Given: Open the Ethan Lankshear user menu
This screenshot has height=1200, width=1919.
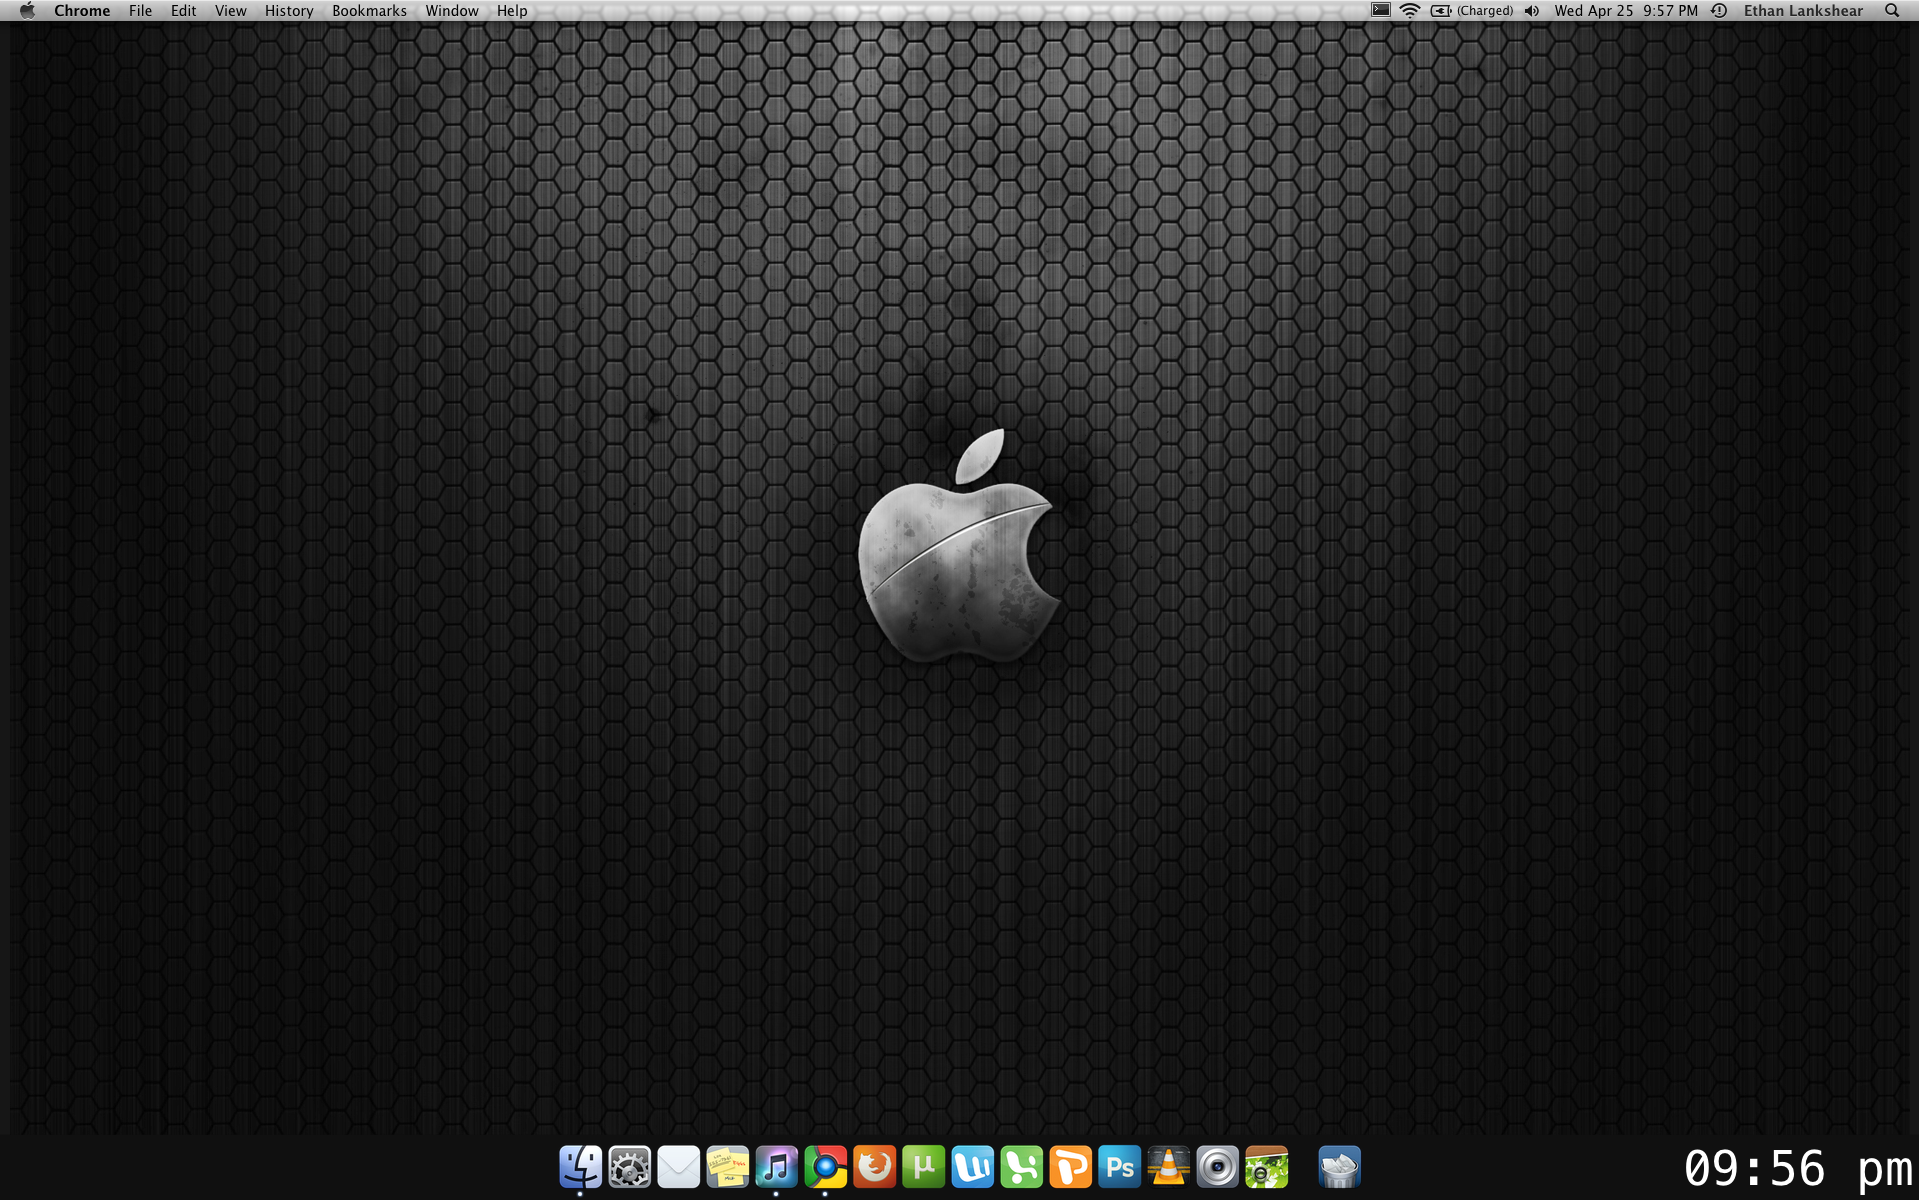Looking at the screenshot, I should [1803, 11].
